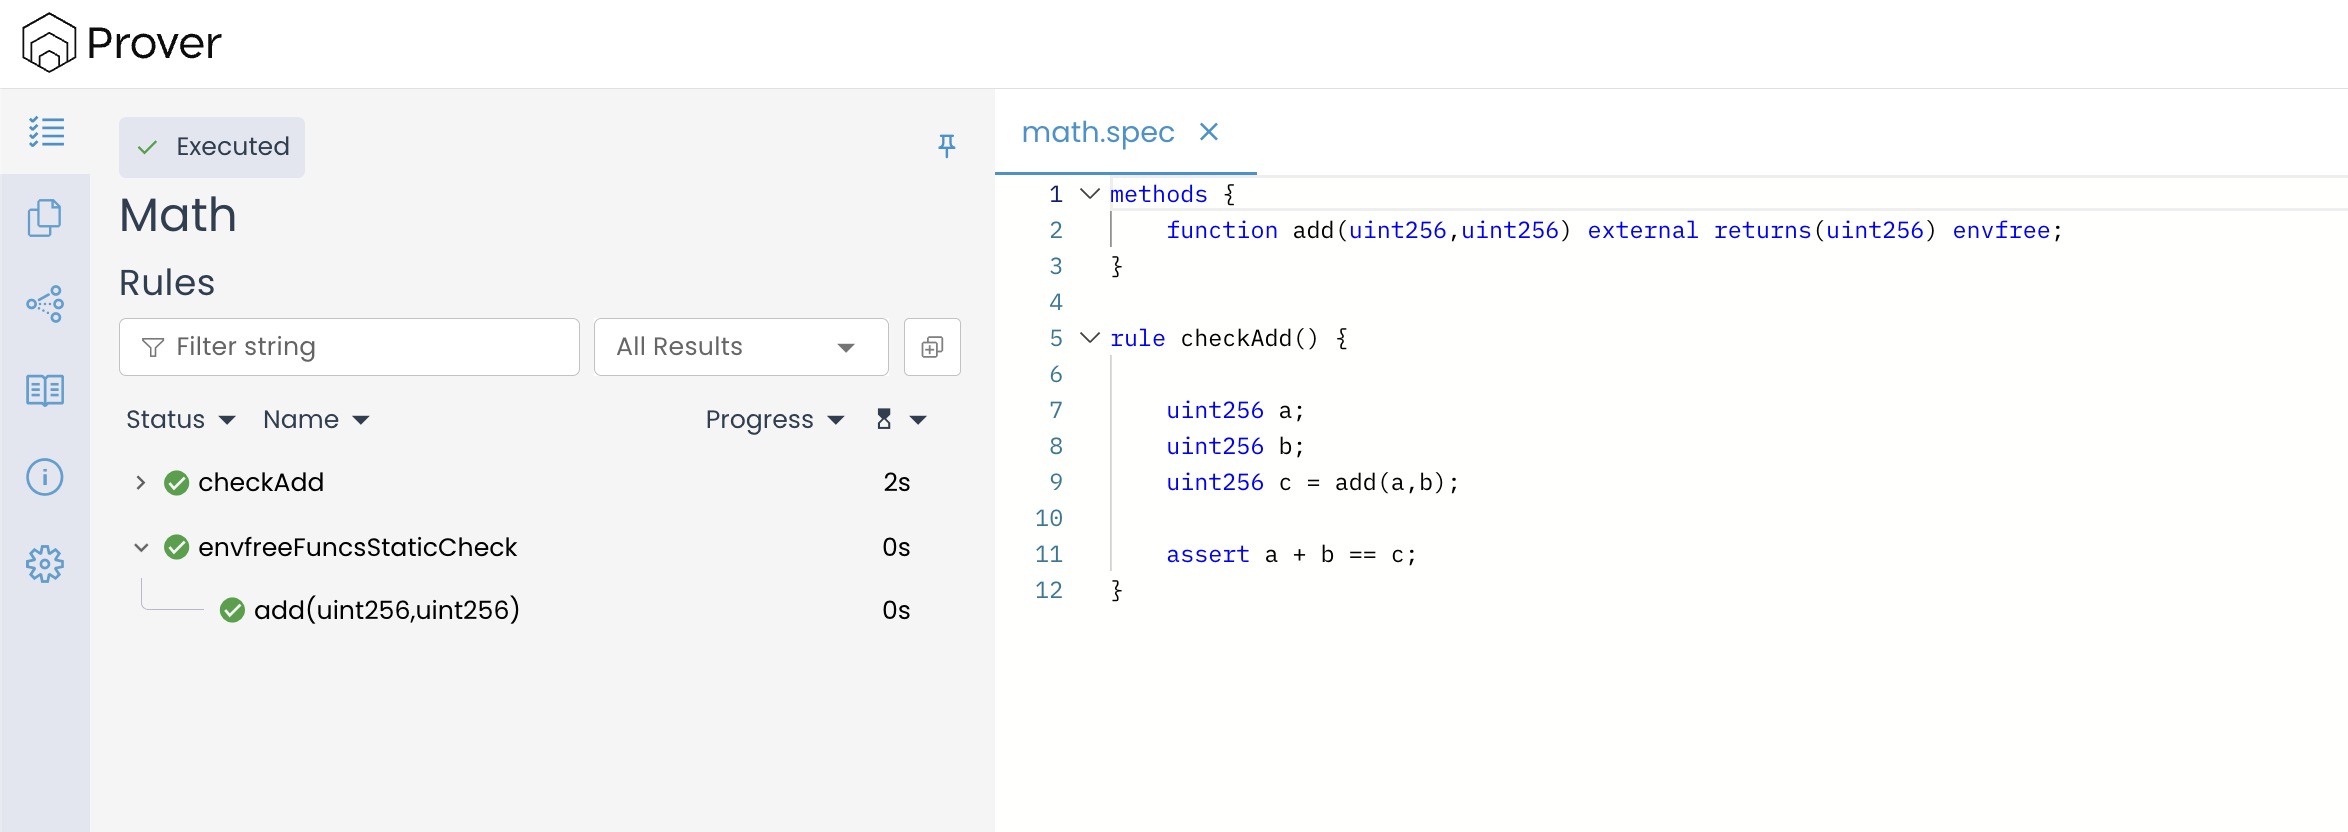Click the expand-all rules icon button
Screen dimensions: 2348x832
click(x=931, y=347)
